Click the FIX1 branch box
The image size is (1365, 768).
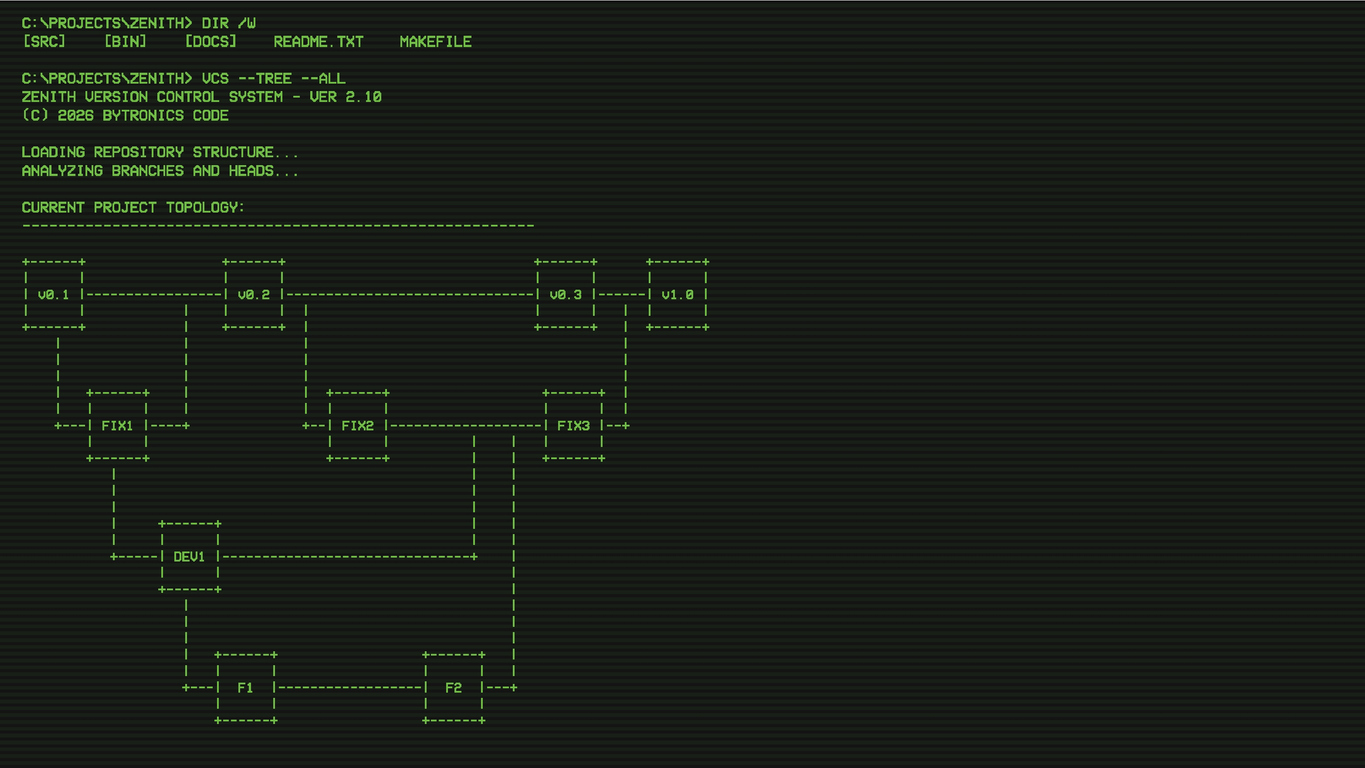tap(118, 426)
